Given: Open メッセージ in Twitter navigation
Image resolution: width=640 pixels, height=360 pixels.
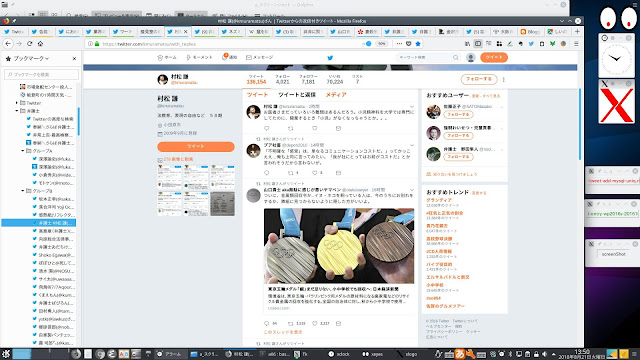Looking at the screenshot, I should [x=259, y=58].
